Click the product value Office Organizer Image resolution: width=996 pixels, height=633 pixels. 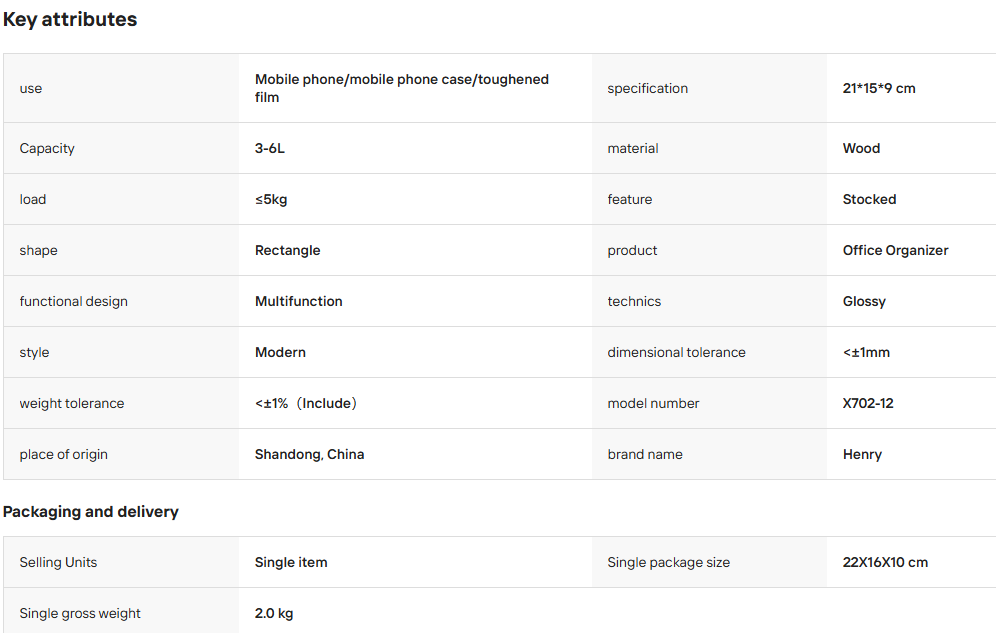click(895, 251)
